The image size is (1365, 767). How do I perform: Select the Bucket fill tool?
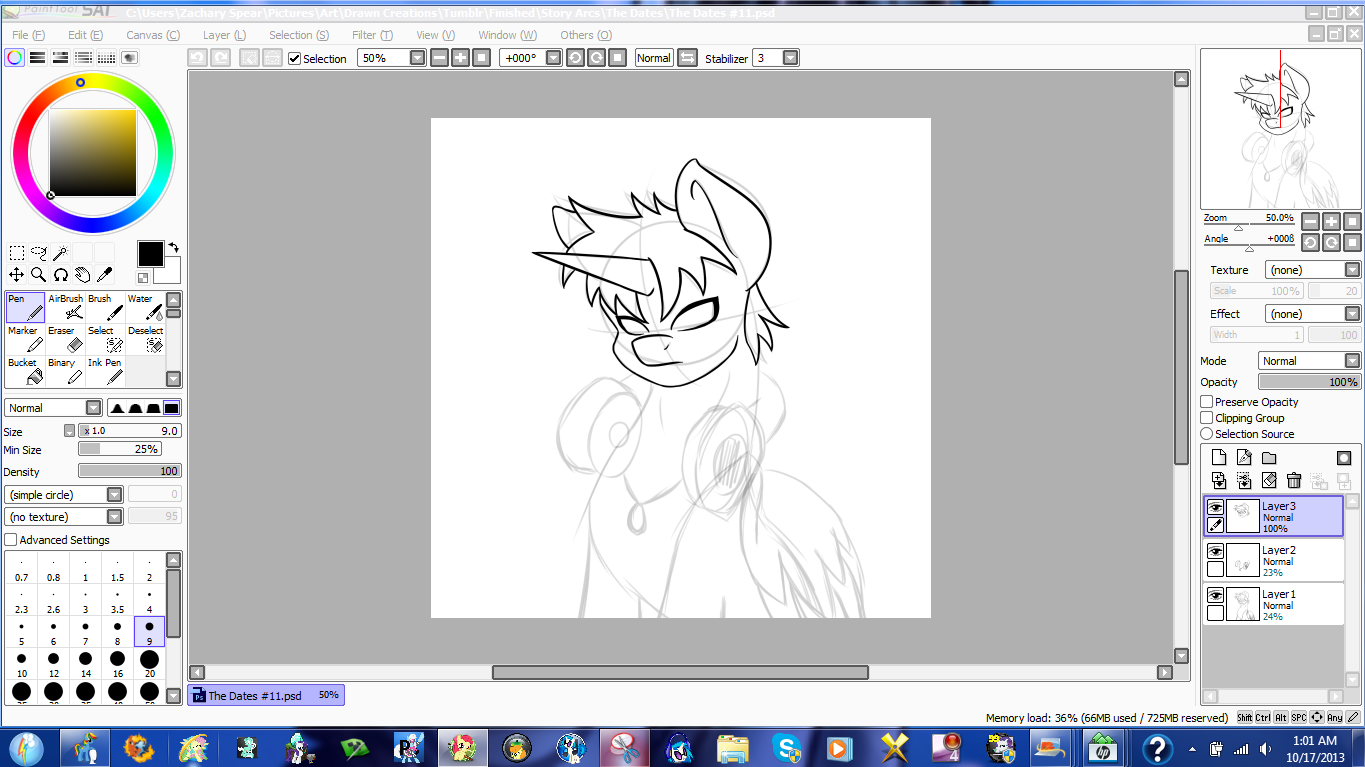(26, 371)
